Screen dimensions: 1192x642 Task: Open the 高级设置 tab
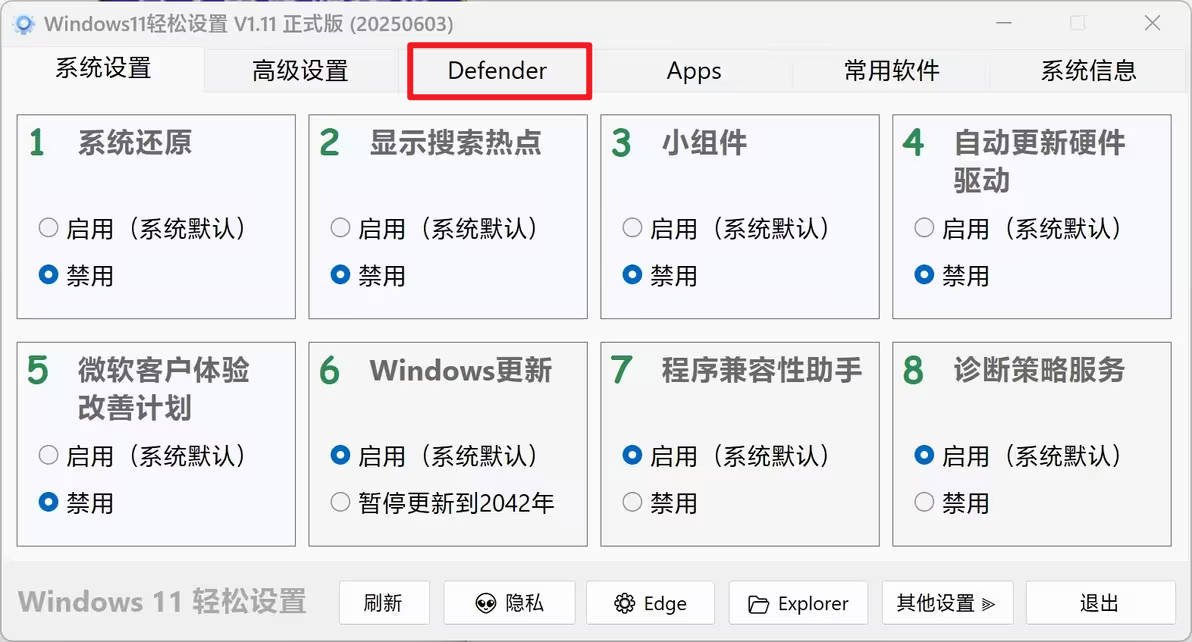coord(300,71)
